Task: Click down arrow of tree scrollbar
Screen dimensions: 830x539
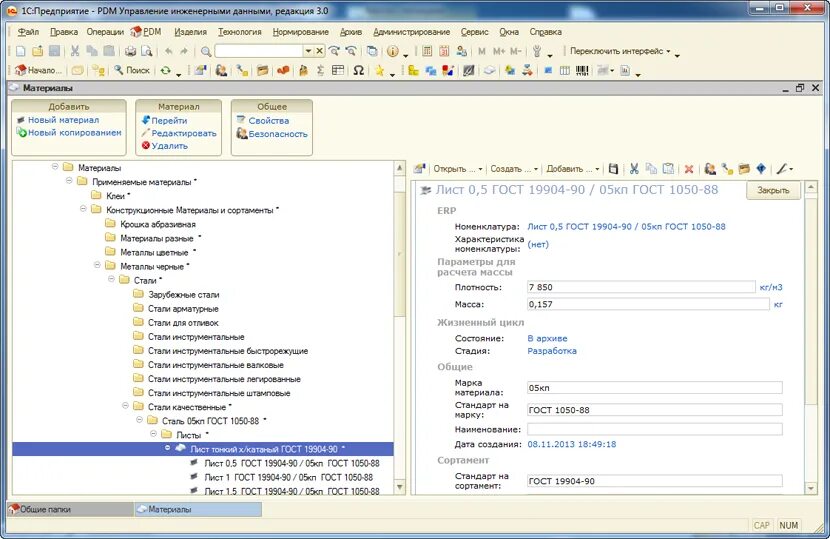Action: tap(400, 487)
